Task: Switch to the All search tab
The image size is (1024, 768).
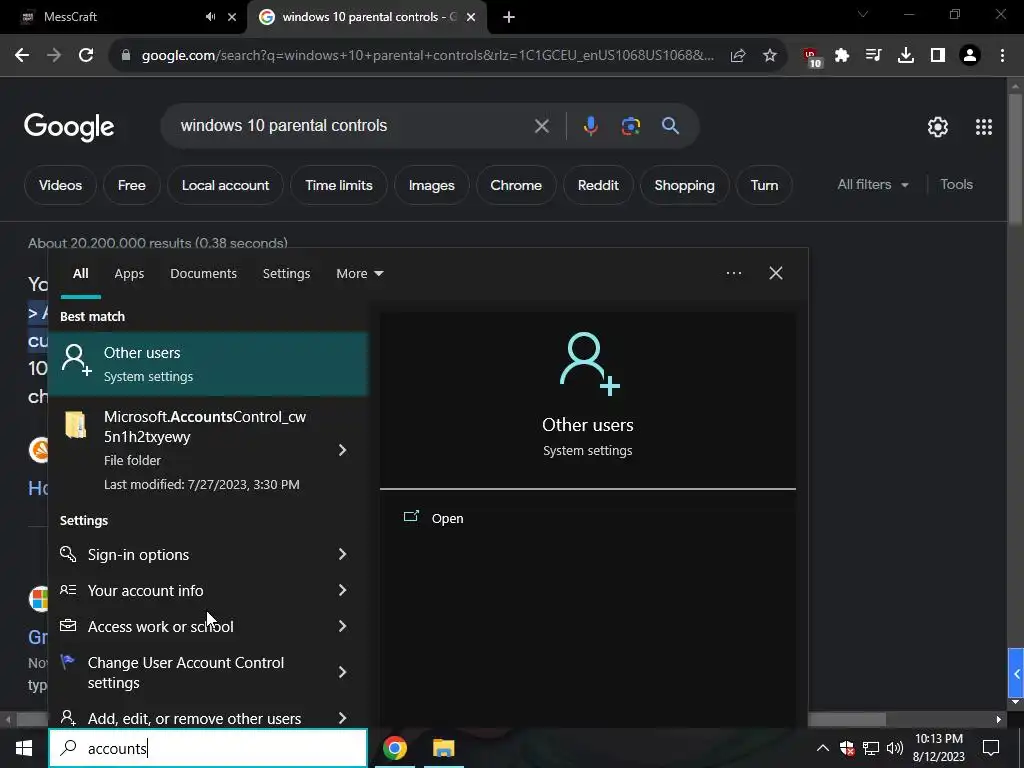Action: tap(80, 274)
